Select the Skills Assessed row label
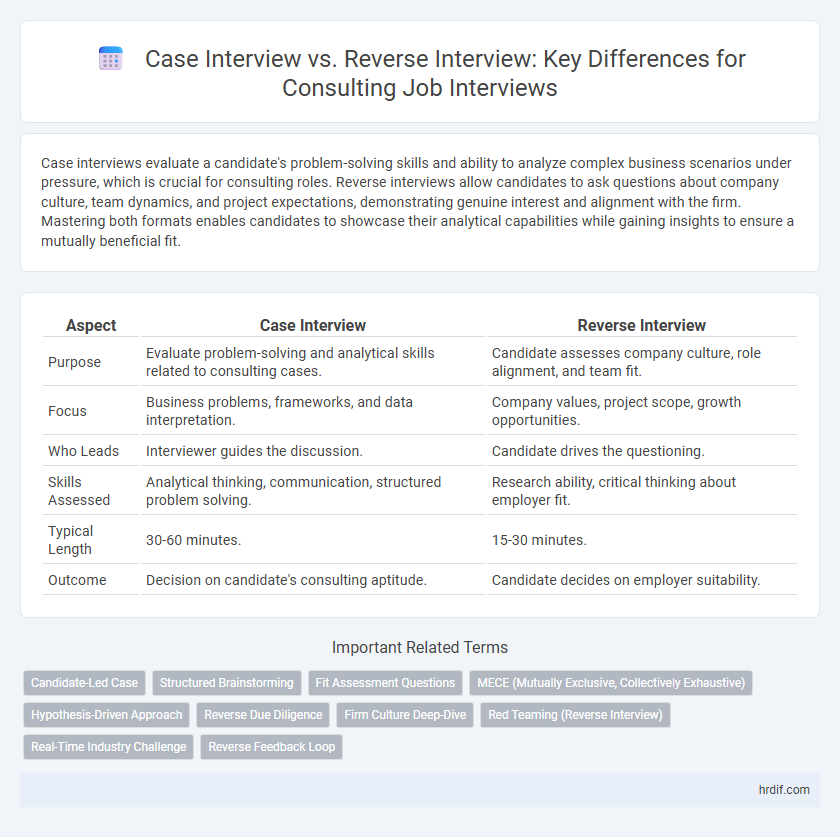Image resolution: width=840 pixels, height=837 pixels. point(79,491)
